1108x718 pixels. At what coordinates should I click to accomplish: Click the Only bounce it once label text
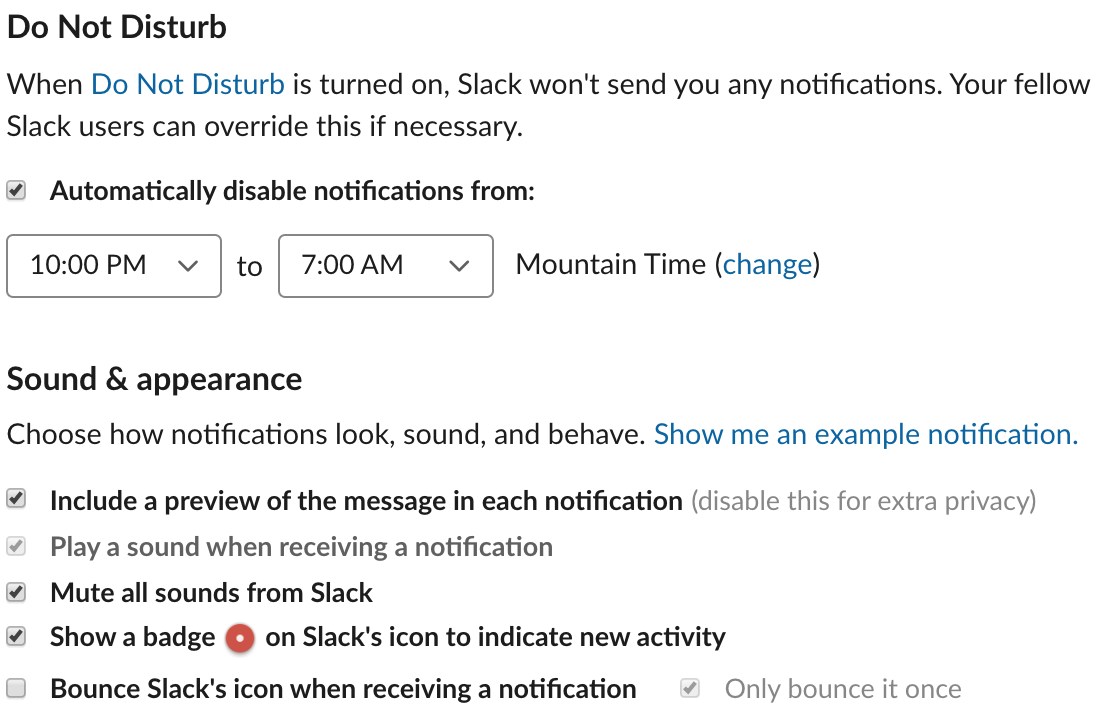[842, 689]
